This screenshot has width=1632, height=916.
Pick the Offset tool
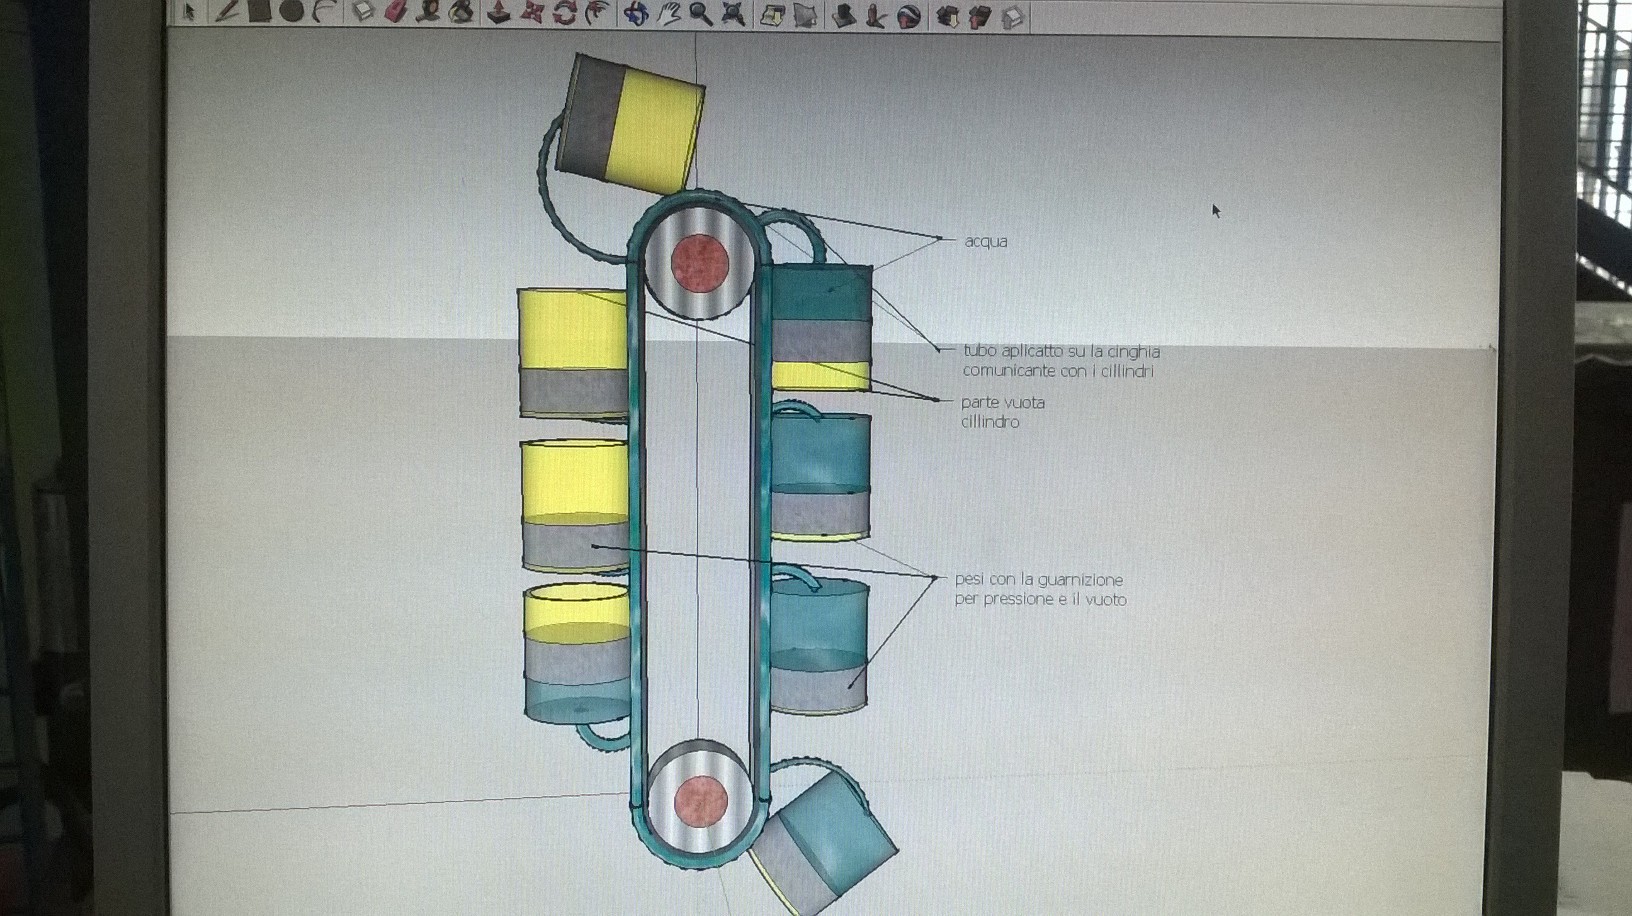click(596, 13)
